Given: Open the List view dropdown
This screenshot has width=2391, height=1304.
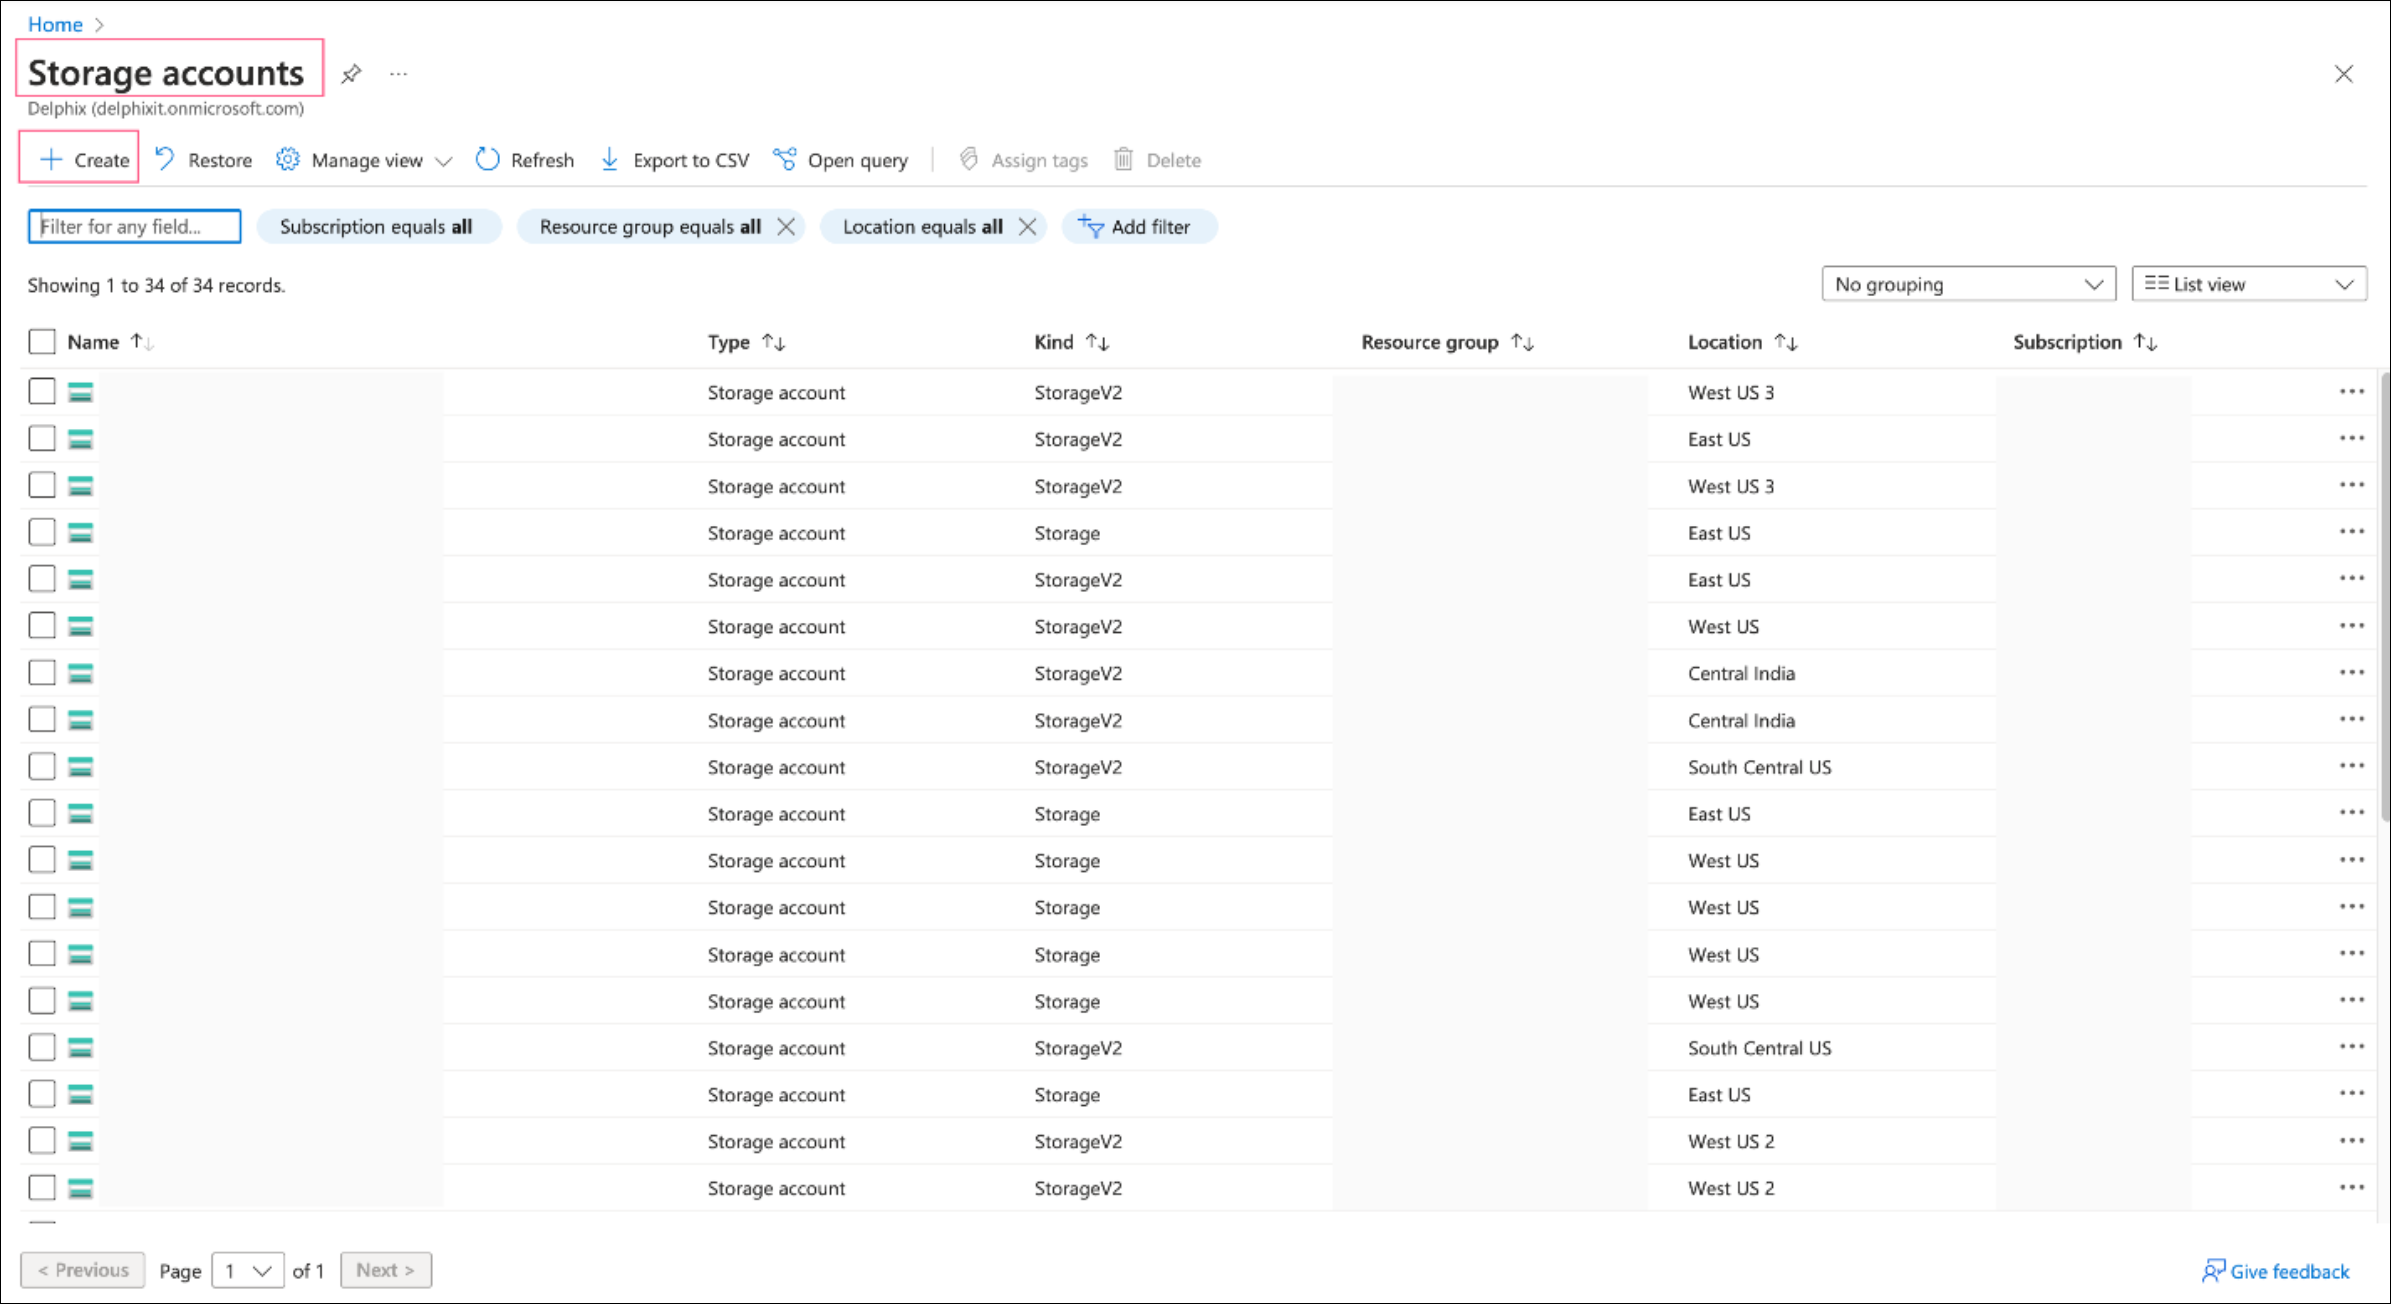Looking at the screenshot, I should [2248, 285].
